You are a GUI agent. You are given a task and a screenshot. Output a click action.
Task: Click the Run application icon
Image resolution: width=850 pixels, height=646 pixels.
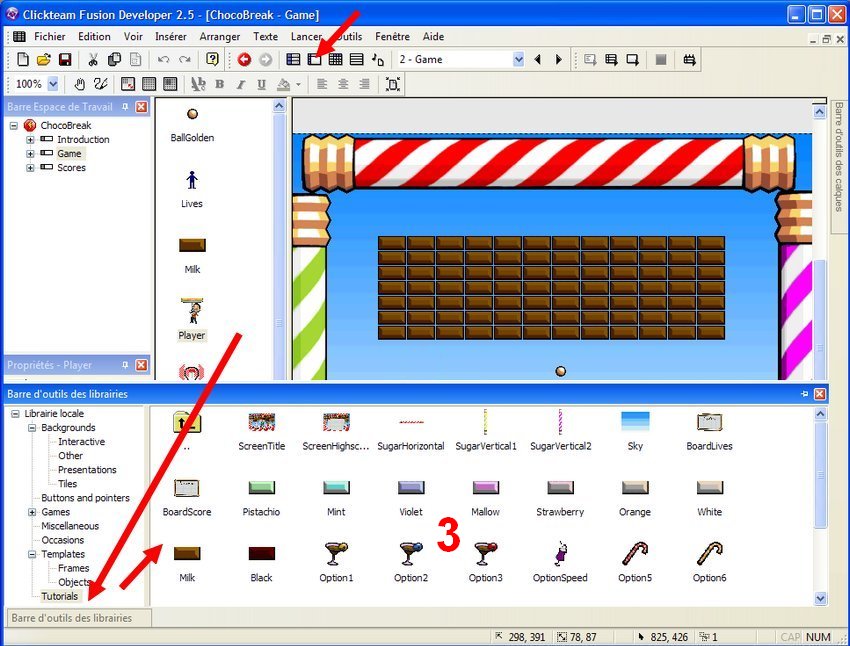[x=611, y=59]
